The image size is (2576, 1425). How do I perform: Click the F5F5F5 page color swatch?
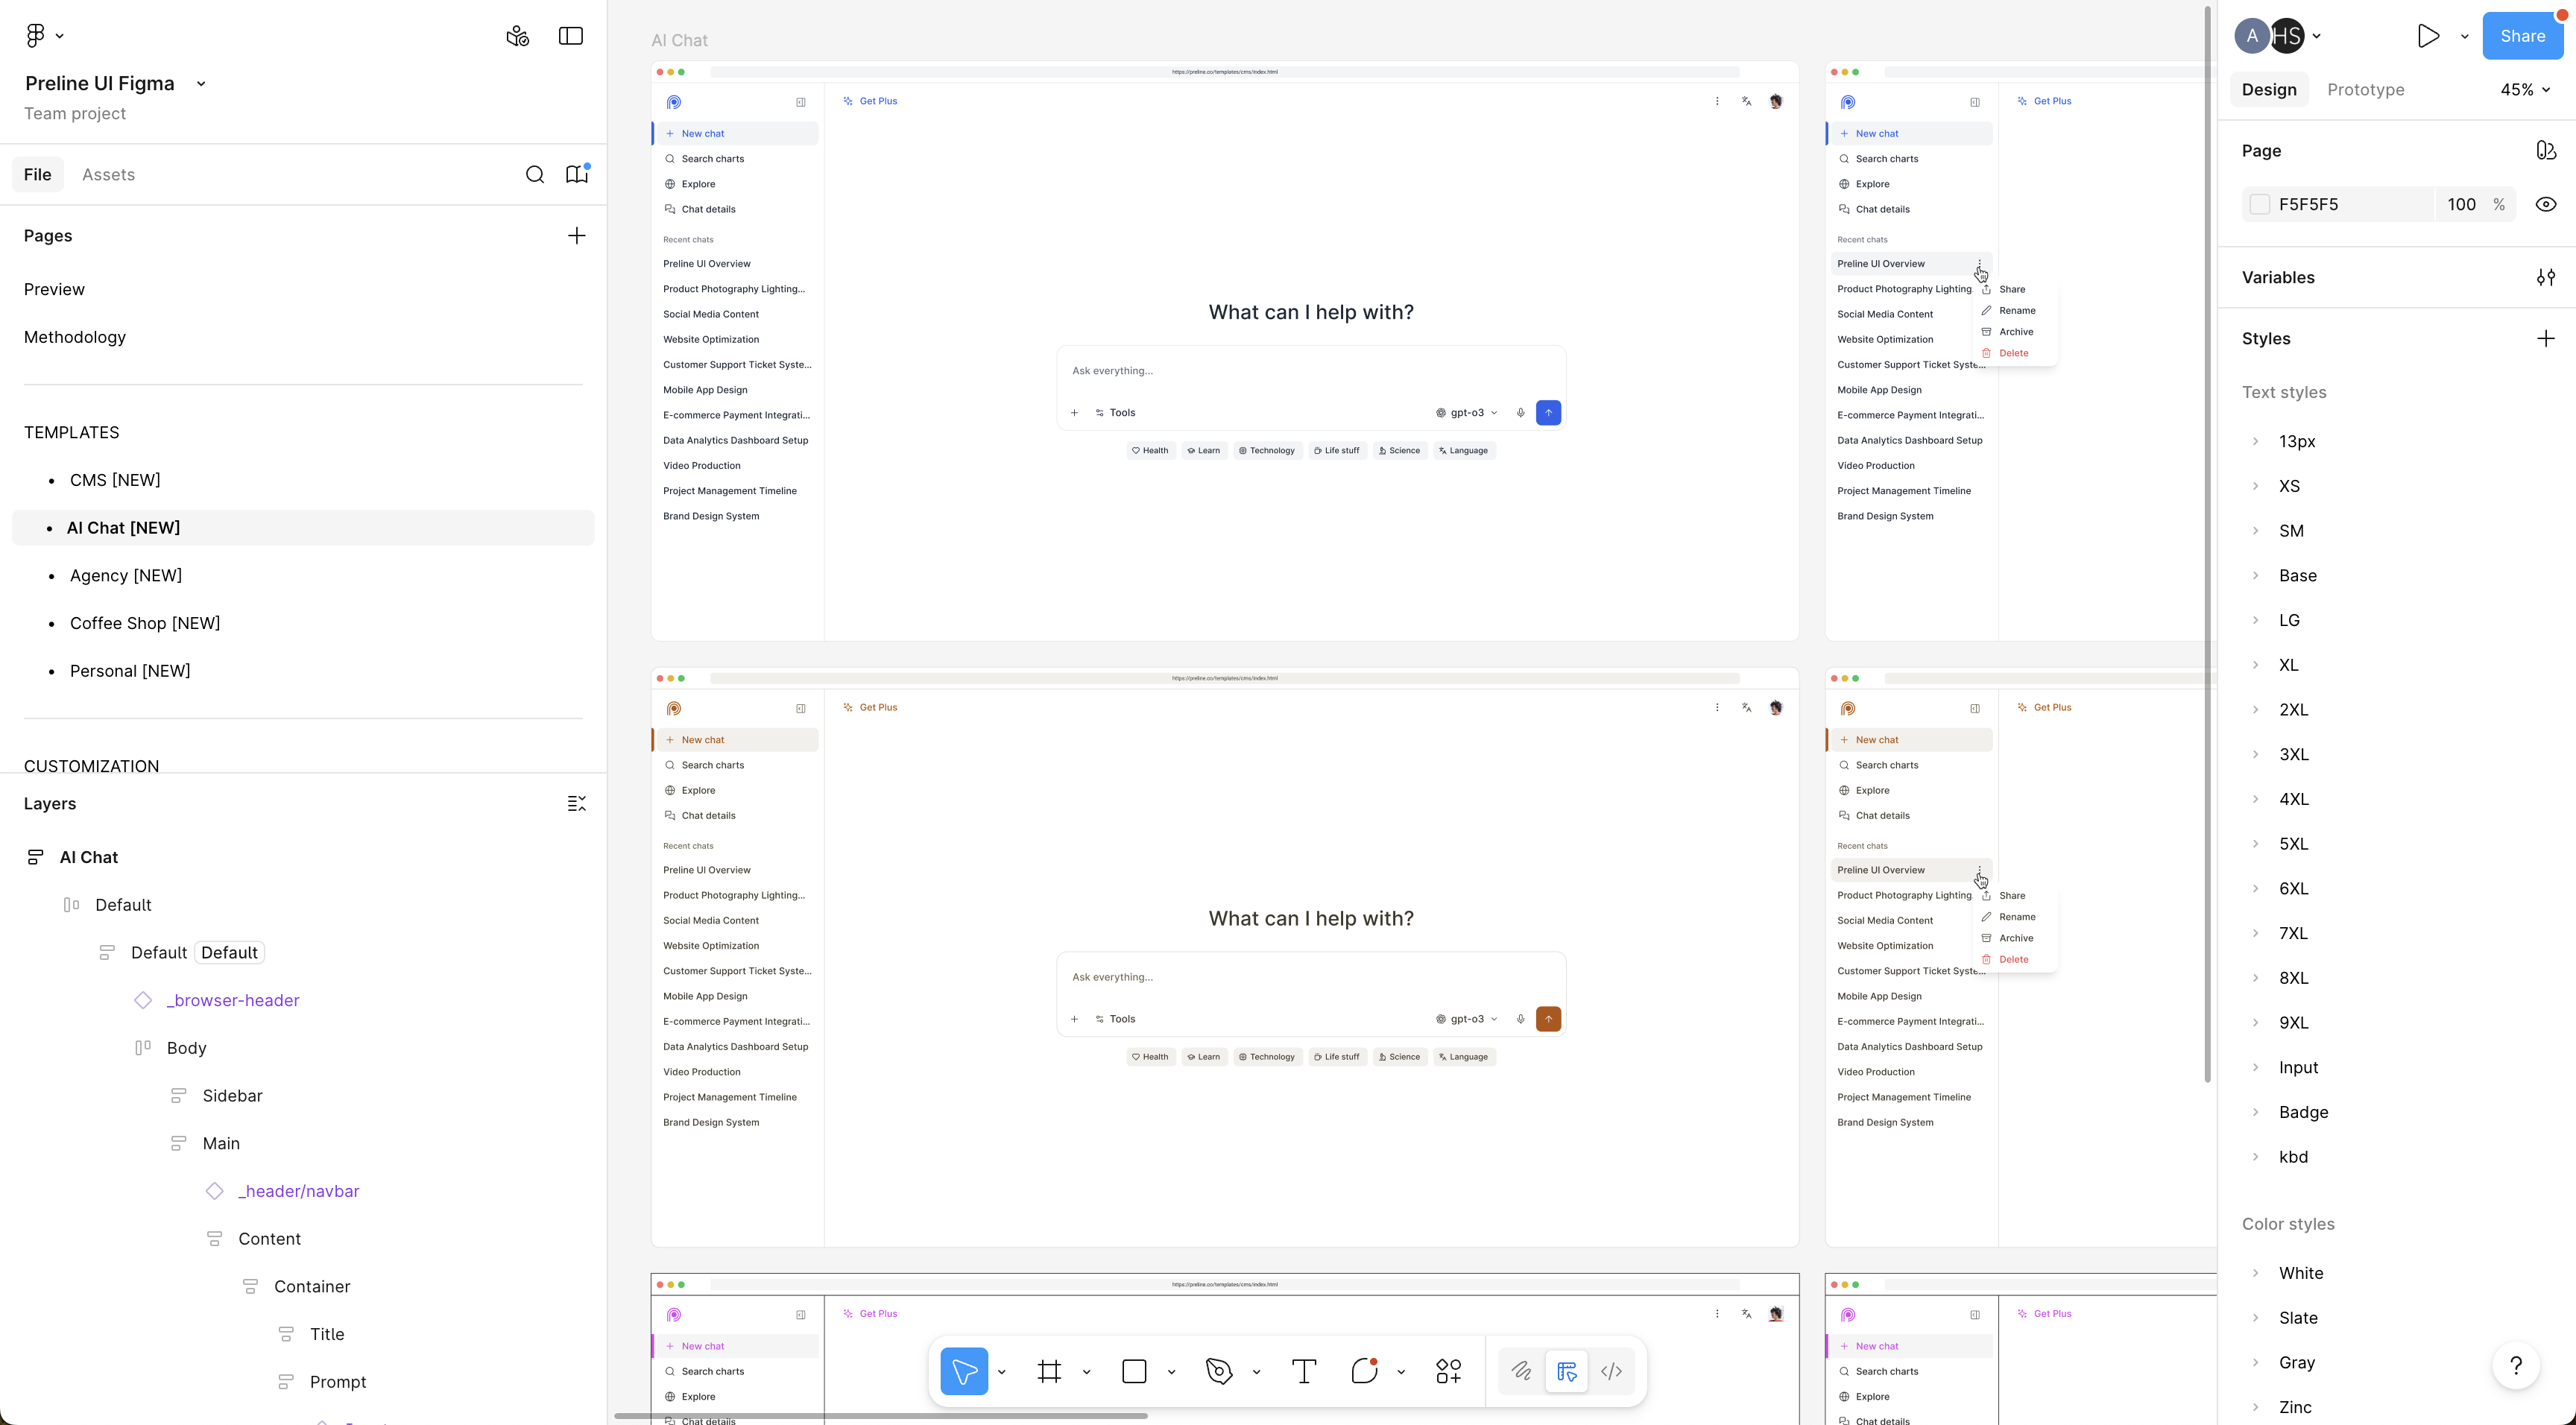click(2259, 204)
